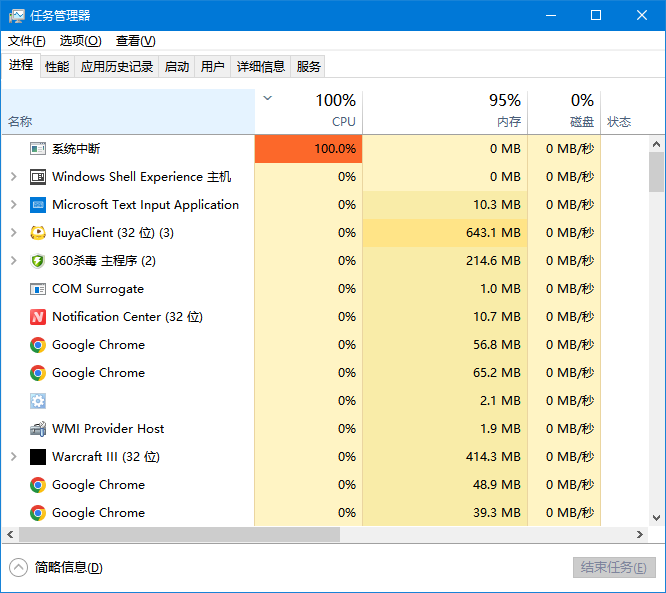Viewport: 666px width, 593px height.
Task: Click the 简略信息(D) link
Action: tap(69, 568)
